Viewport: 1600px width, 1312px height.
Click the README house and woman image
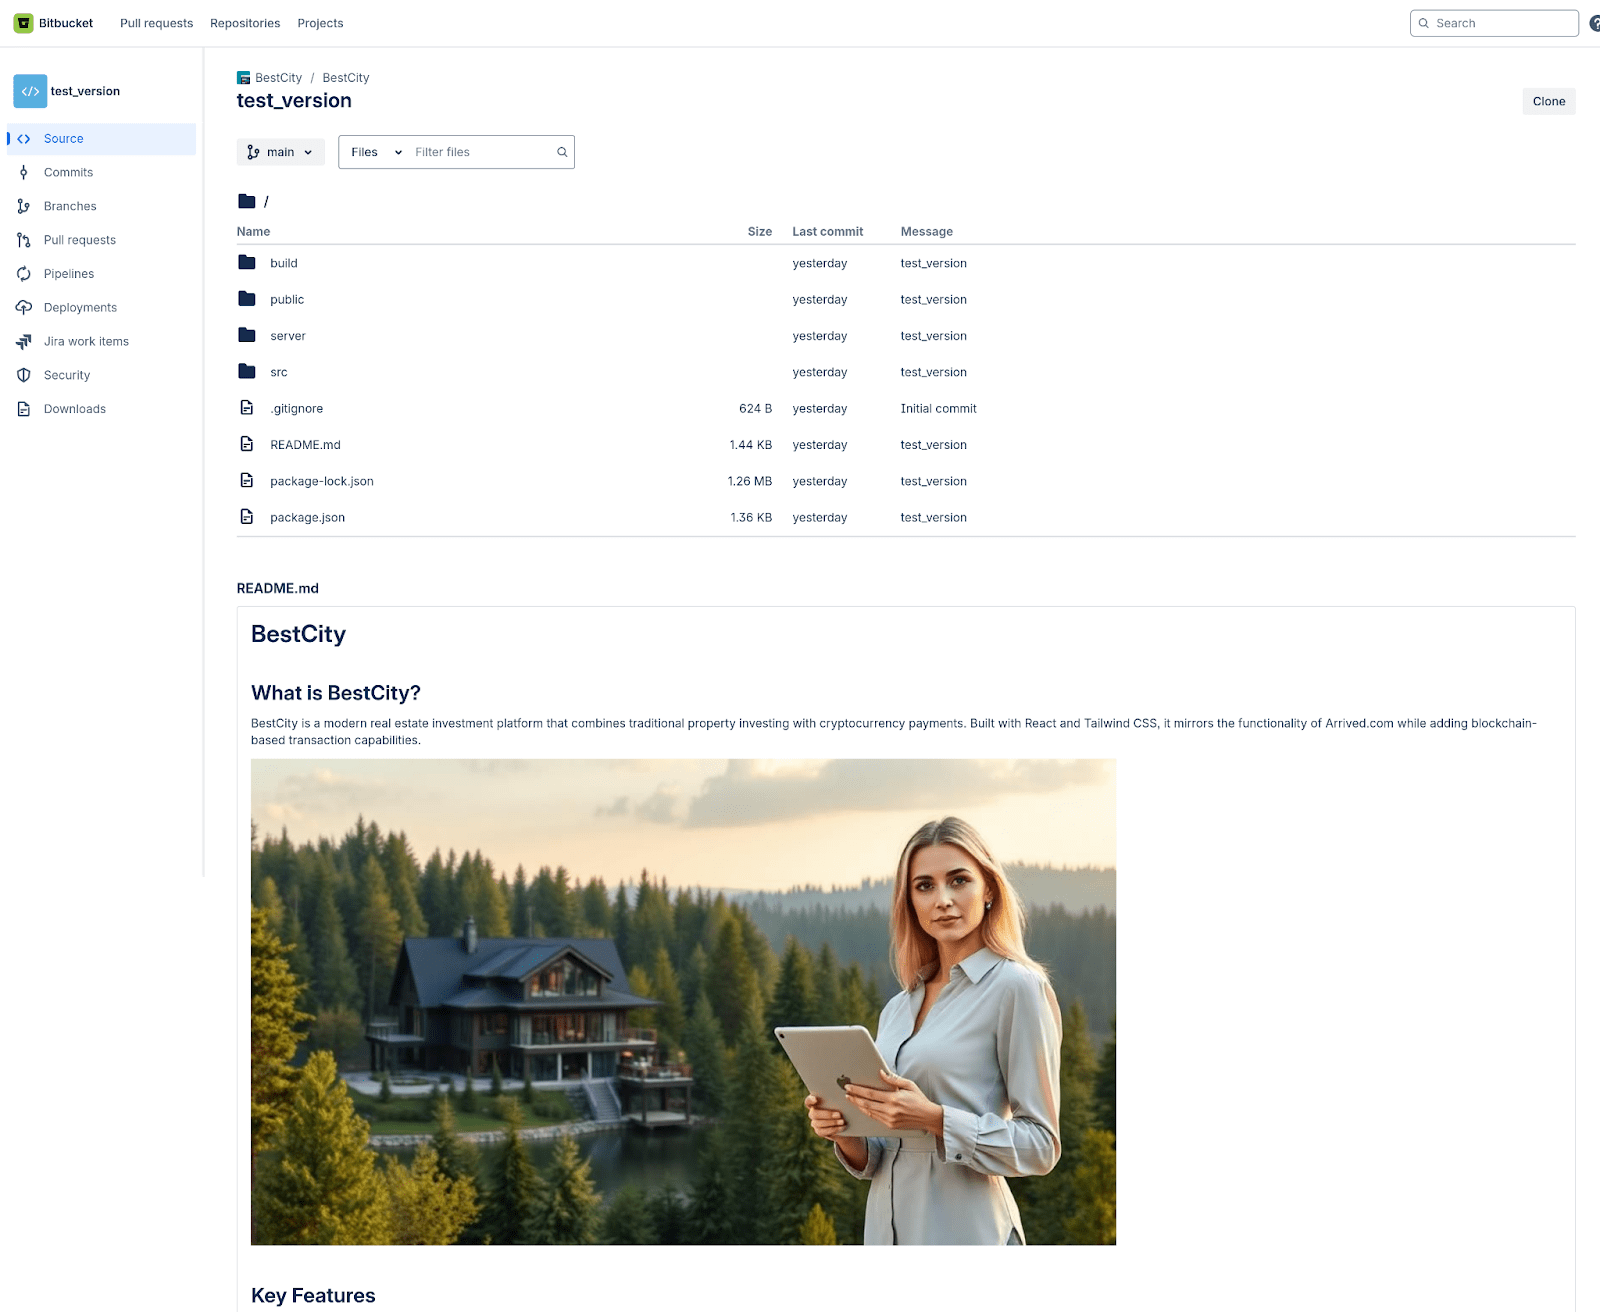[683, 1002]
